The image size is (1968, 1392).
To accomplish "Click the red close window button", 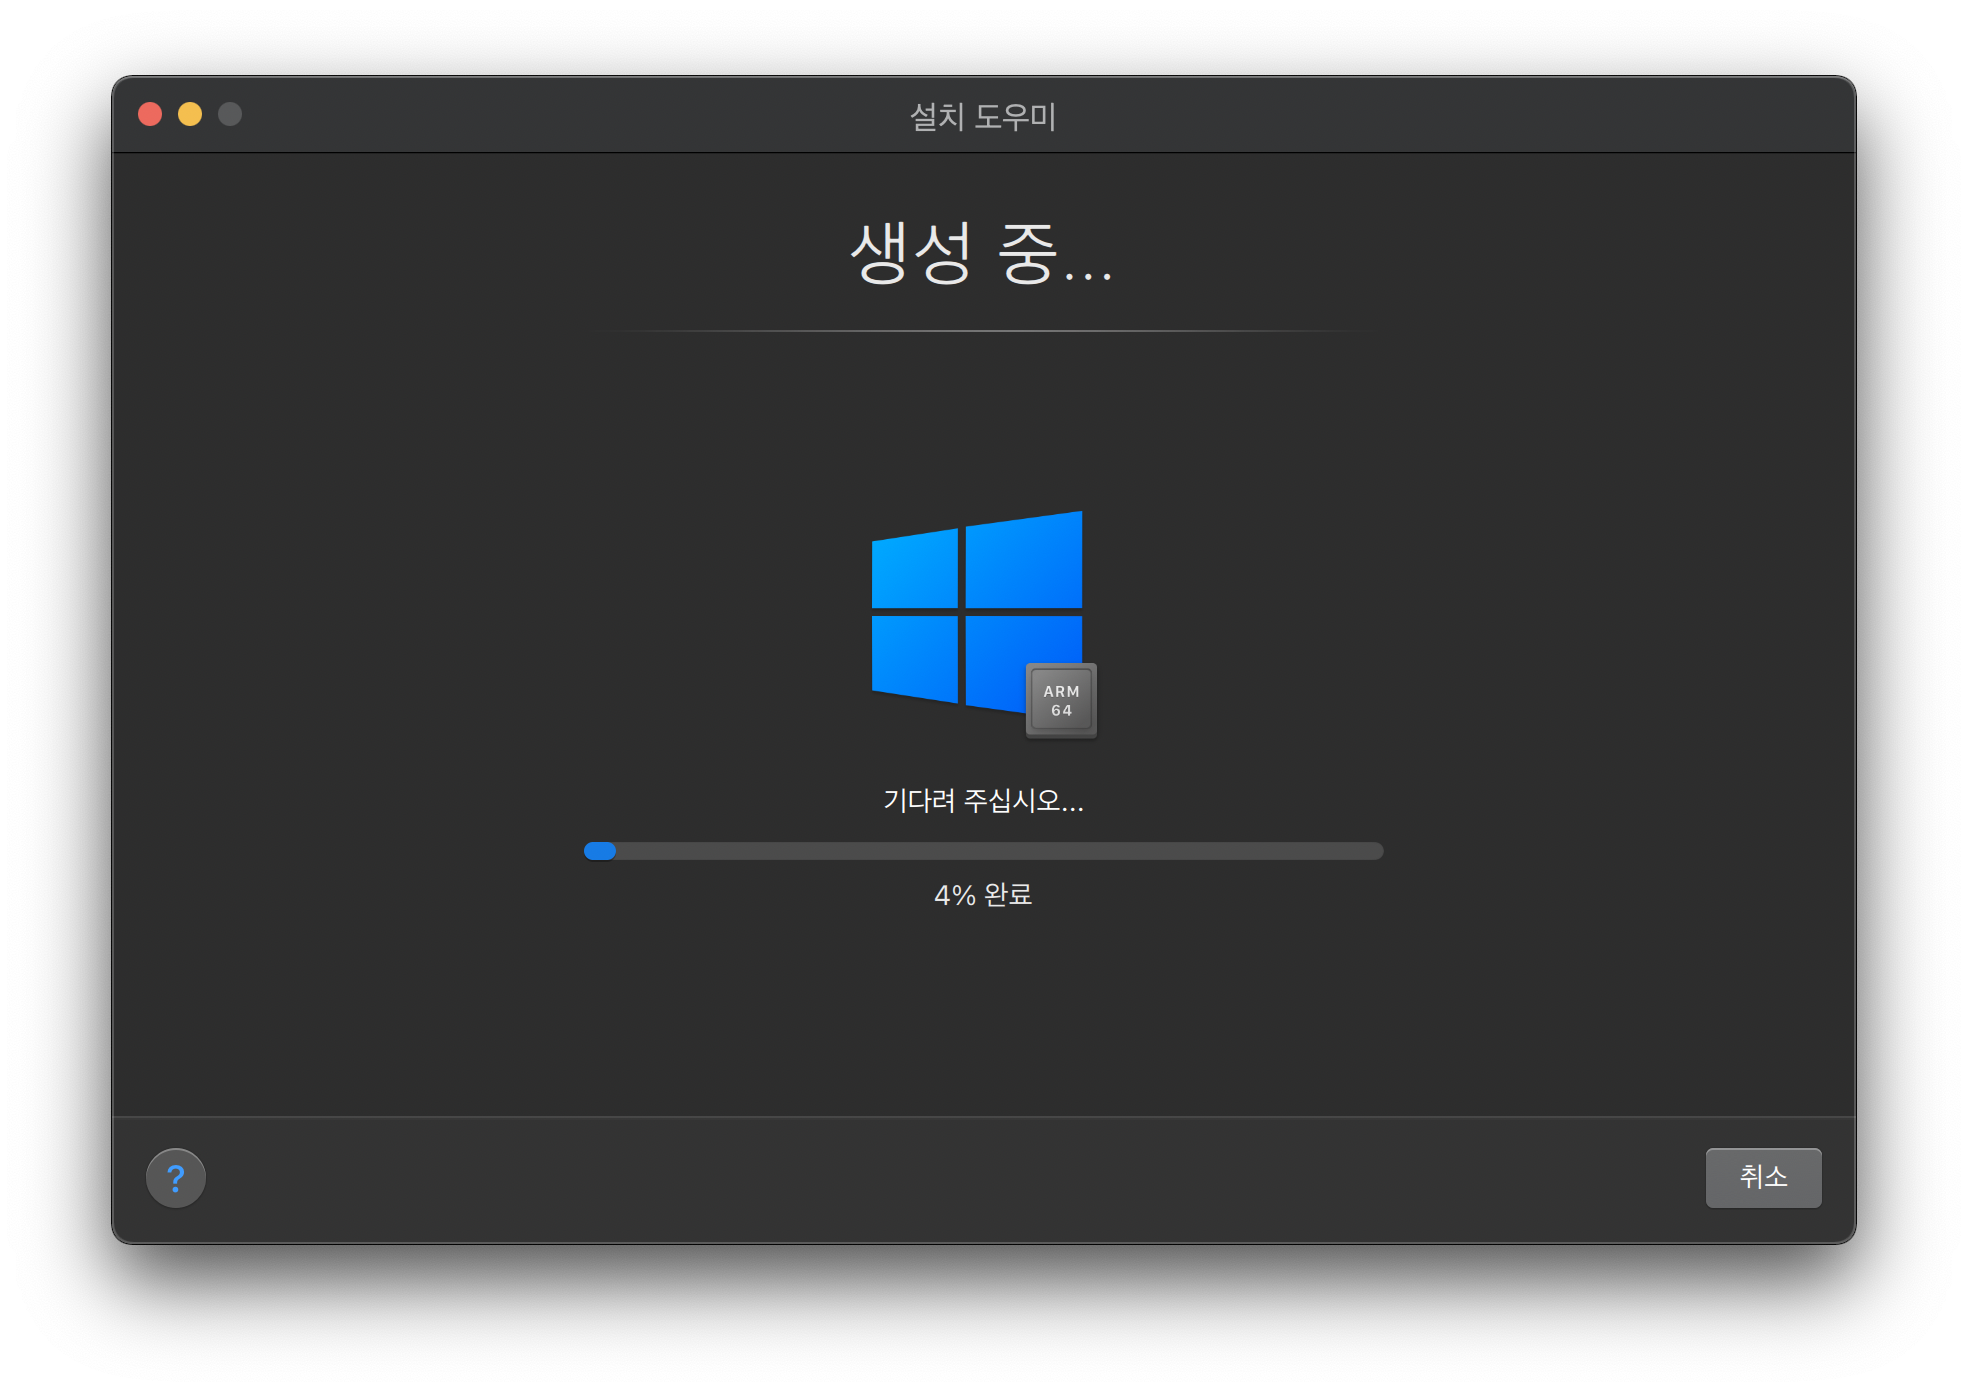I will (150, 114).
